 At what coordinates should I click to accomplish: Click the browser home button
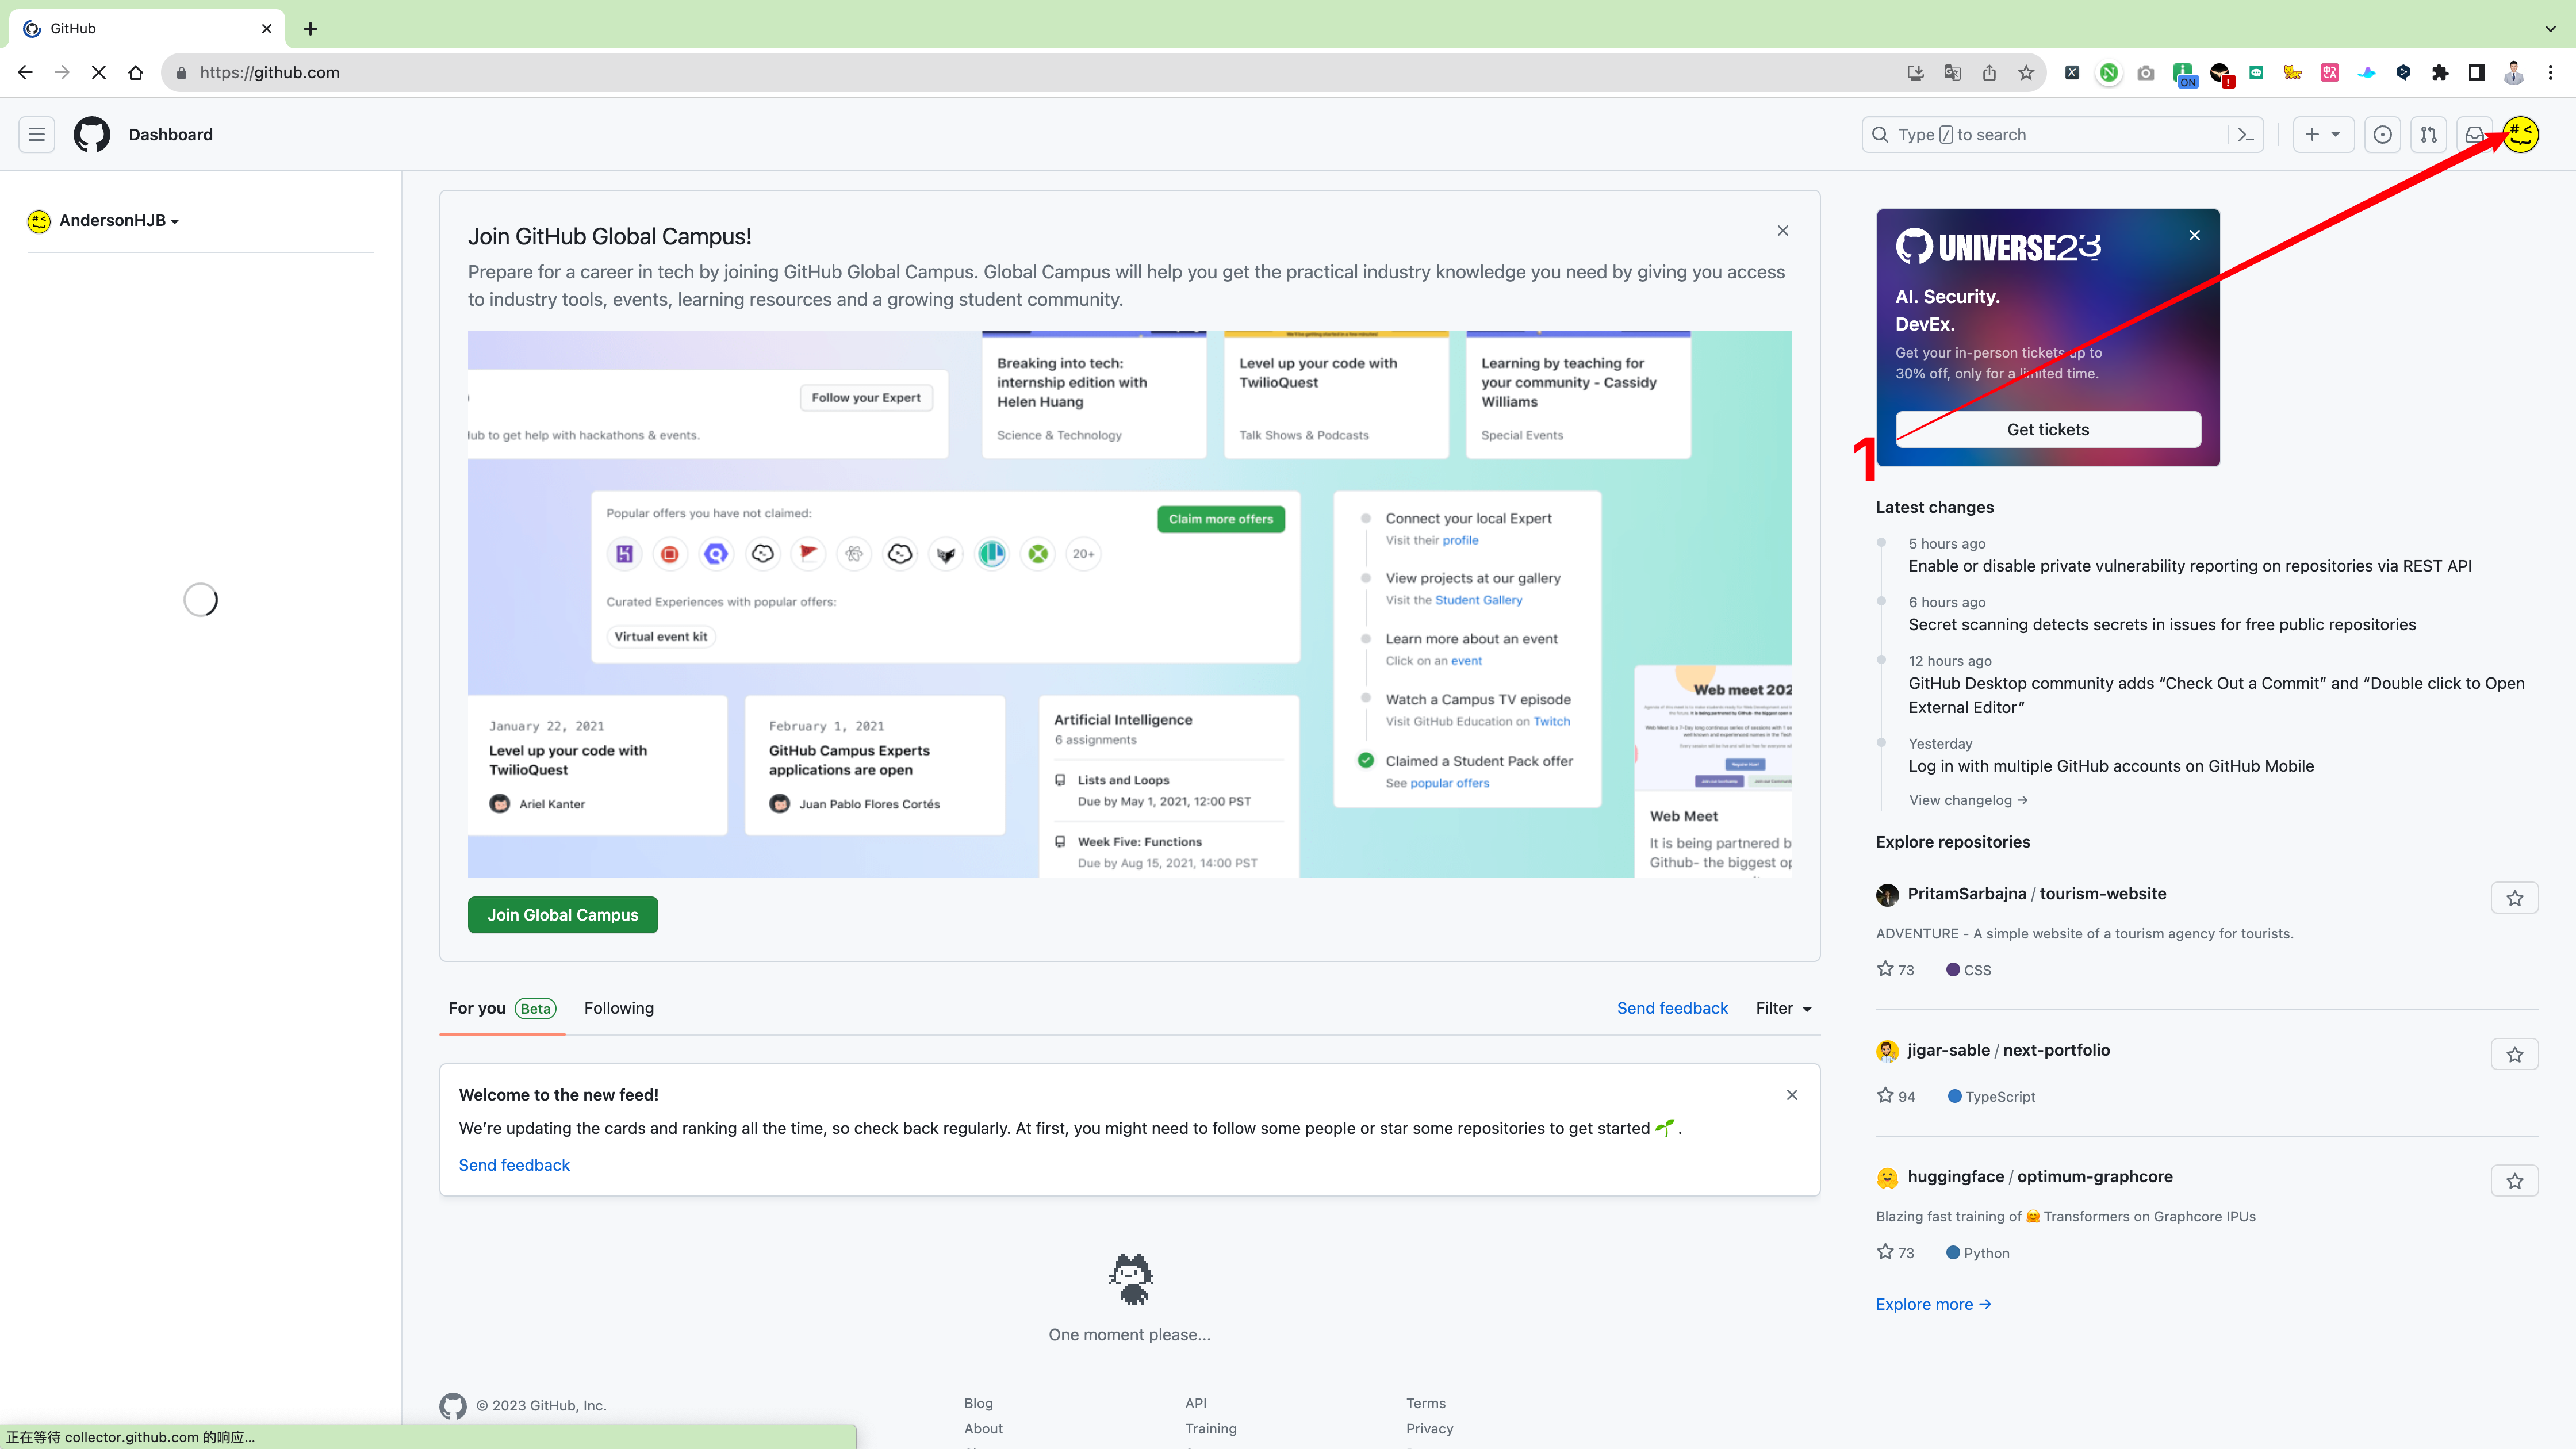click(136, 72)
